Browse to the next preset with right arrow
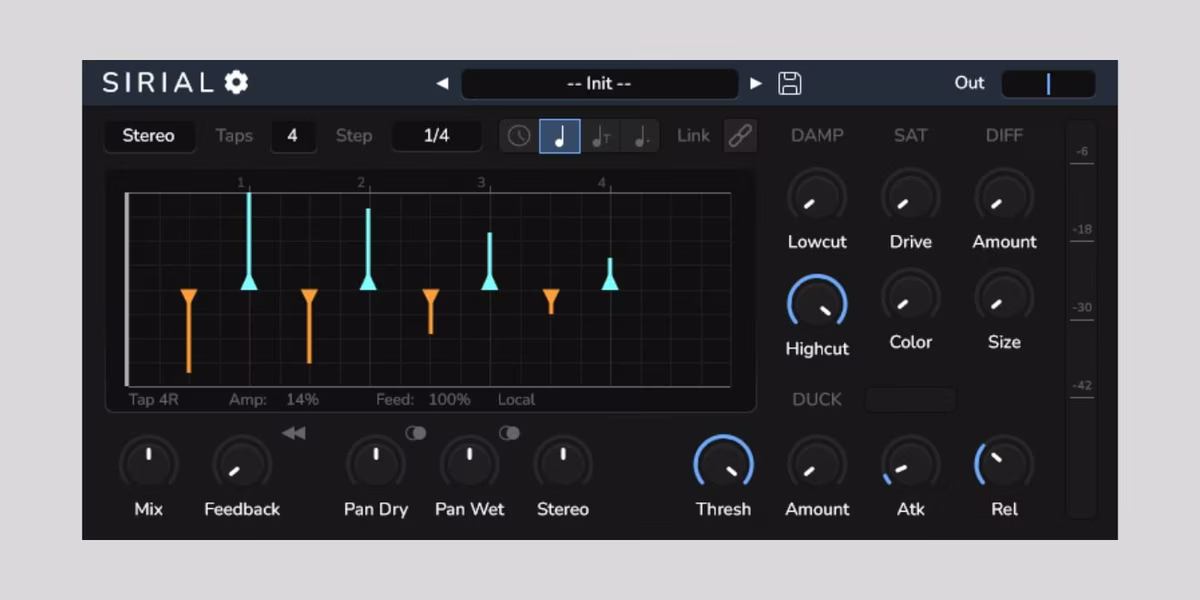1200x600 pixels. click(756, 84)
